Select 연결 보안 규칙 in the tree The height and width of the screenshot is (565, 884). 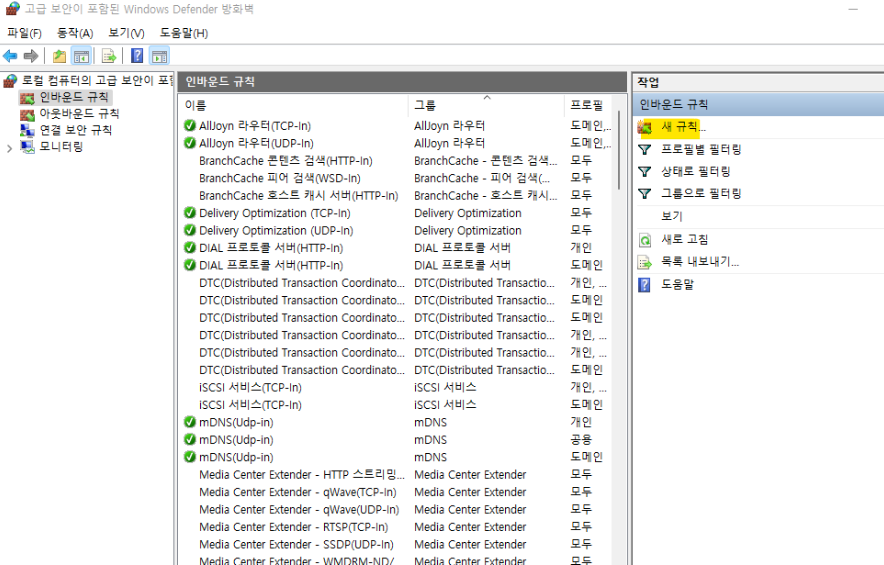click(x=76, y=130)
